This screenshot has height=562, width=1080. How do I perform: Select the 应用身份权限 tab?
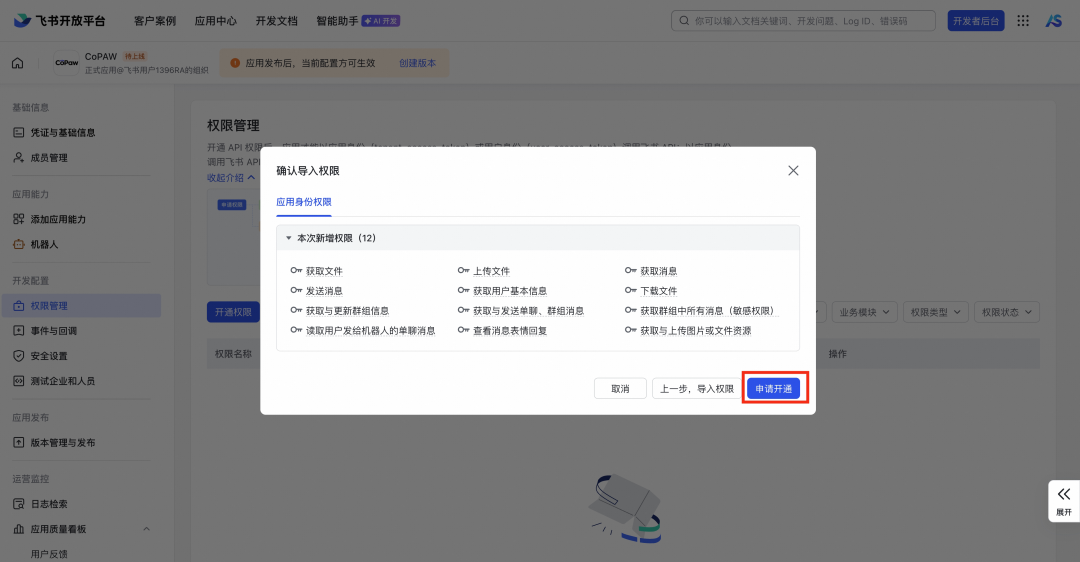pos(304,202)
